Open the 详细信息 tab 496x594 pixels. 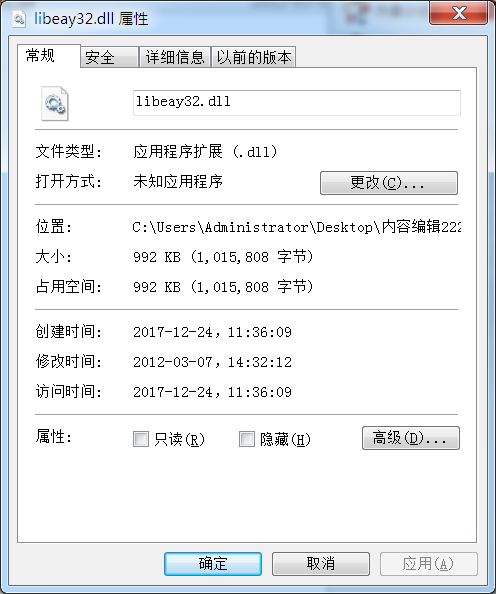pyautogui.click(x=175, y=57)
